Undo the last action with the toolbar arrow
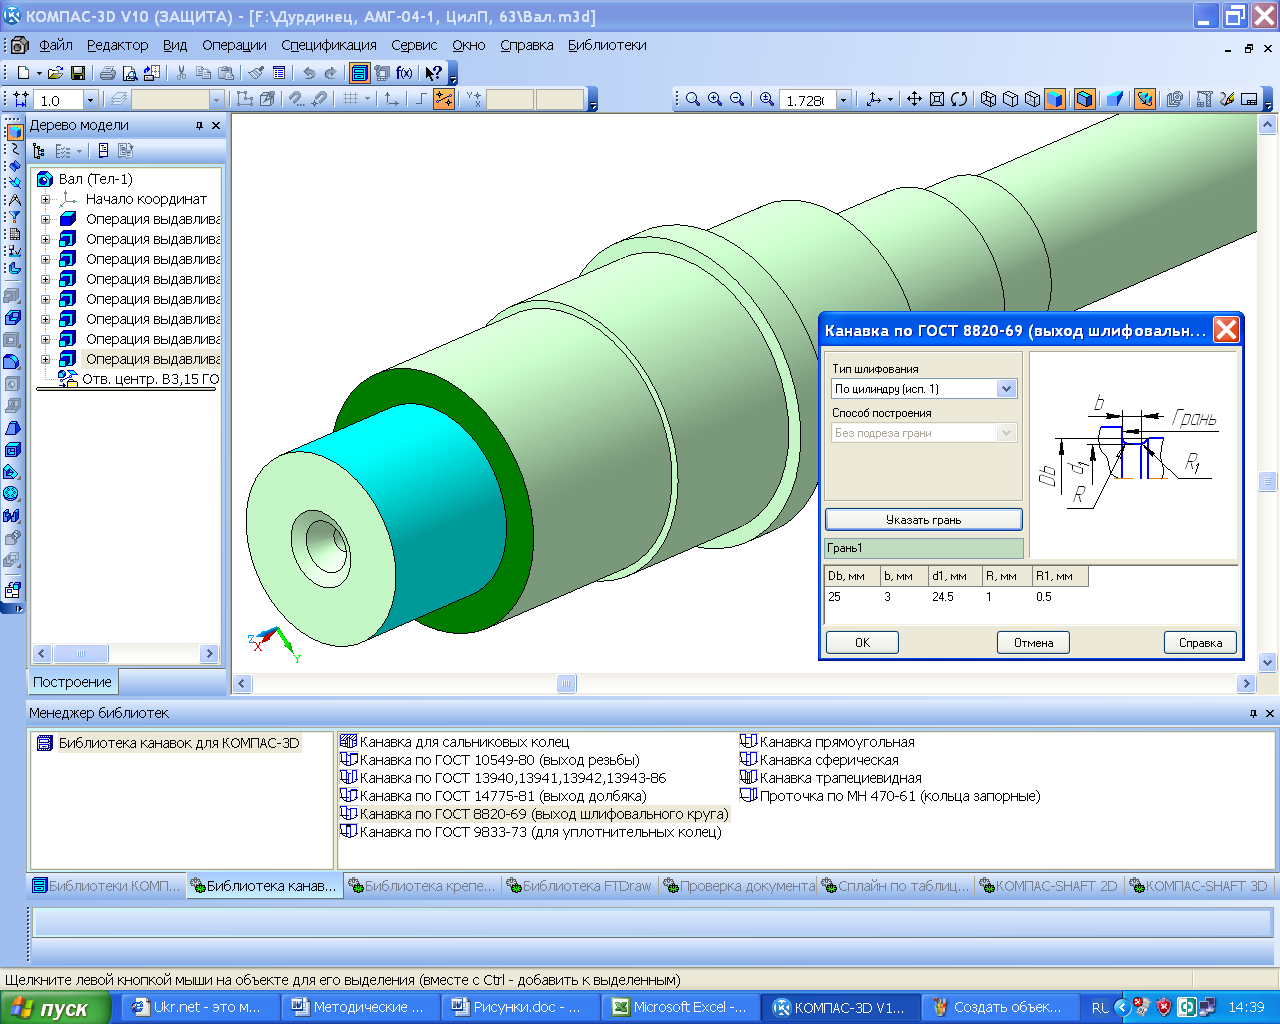The width and height of the screenshot is (1280, 1024). [309, 73]
